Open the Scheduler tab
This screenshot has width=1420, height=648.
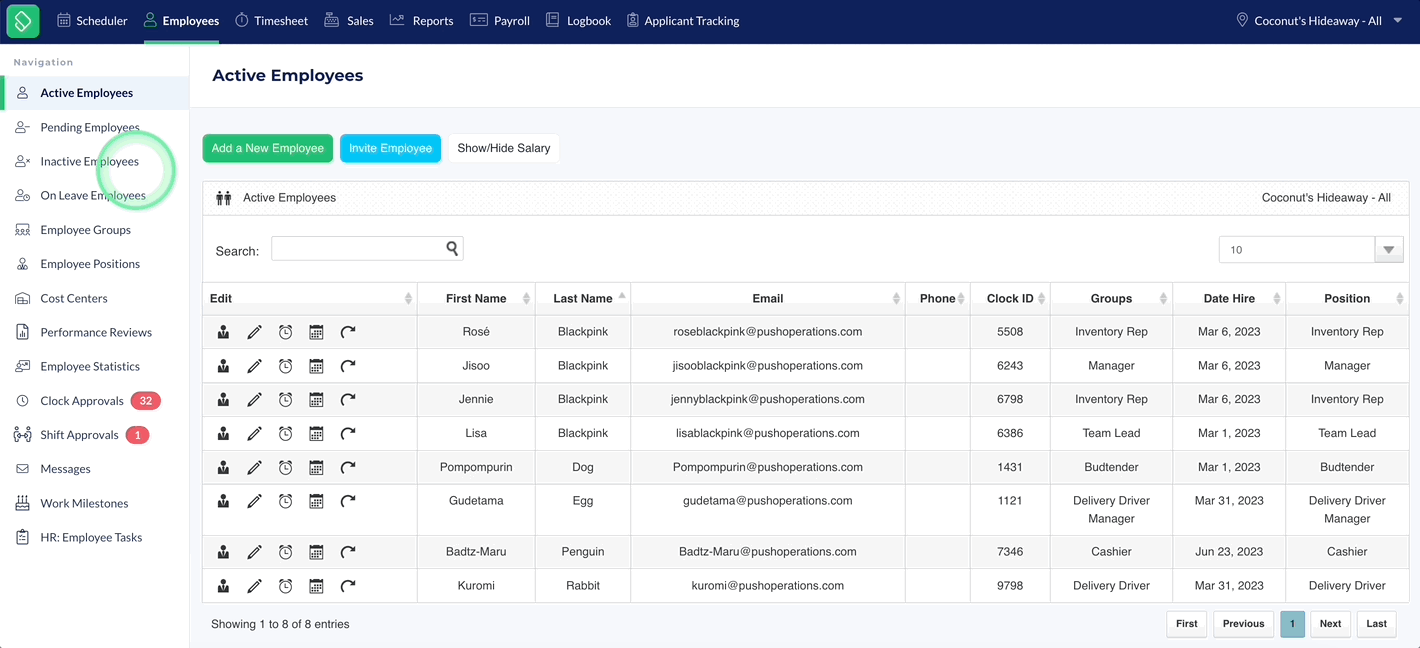(92, 20)
